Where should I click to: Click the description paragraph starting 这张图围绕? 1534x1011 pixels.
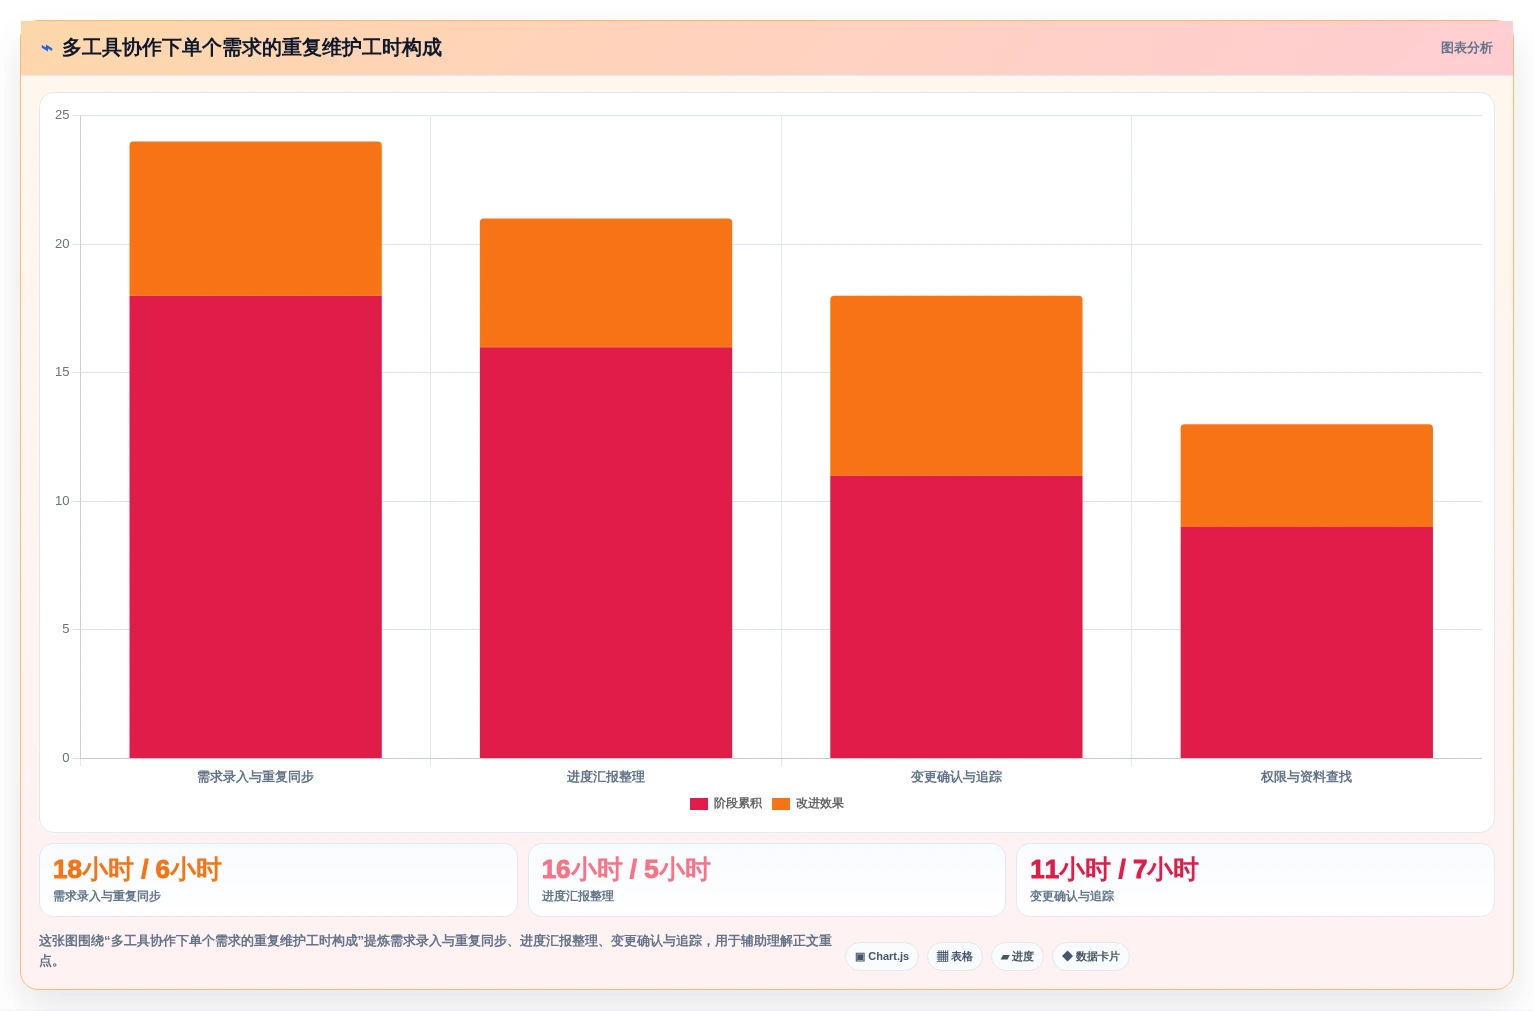pos(436,951)
